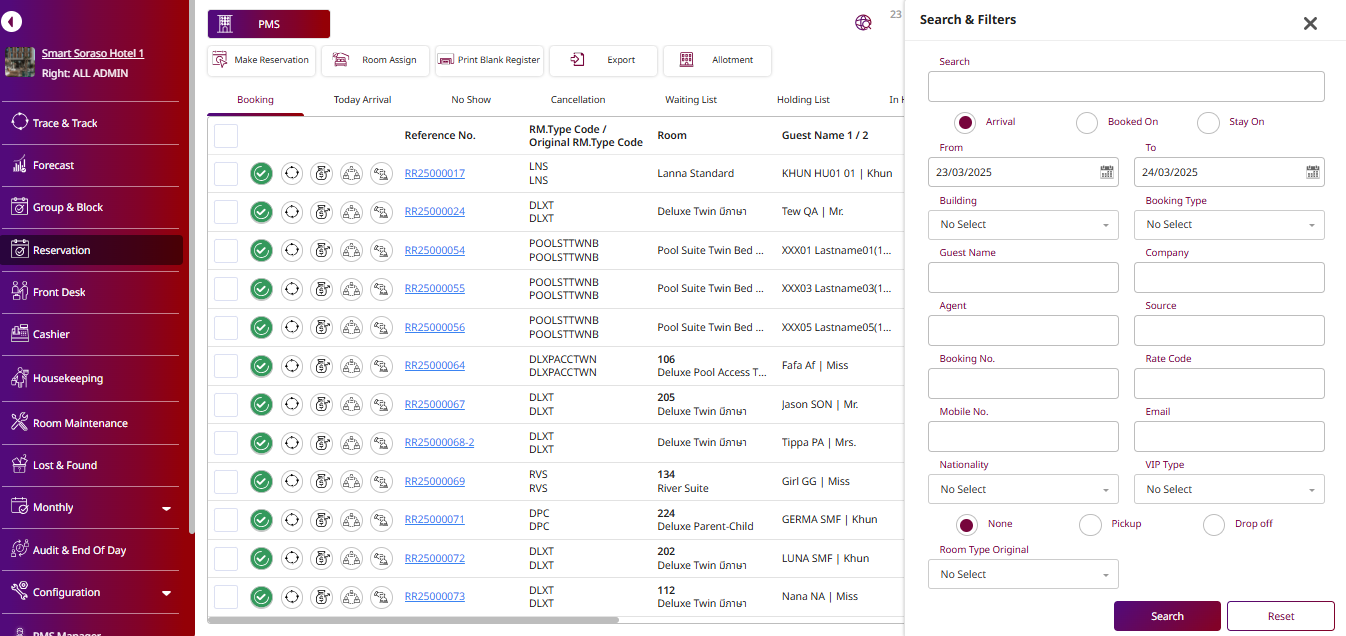Image resolution: width=1346 pixels, height=636 pixels.
Task: Select the Pickup radio option
Action: (x=1091, y=524)
